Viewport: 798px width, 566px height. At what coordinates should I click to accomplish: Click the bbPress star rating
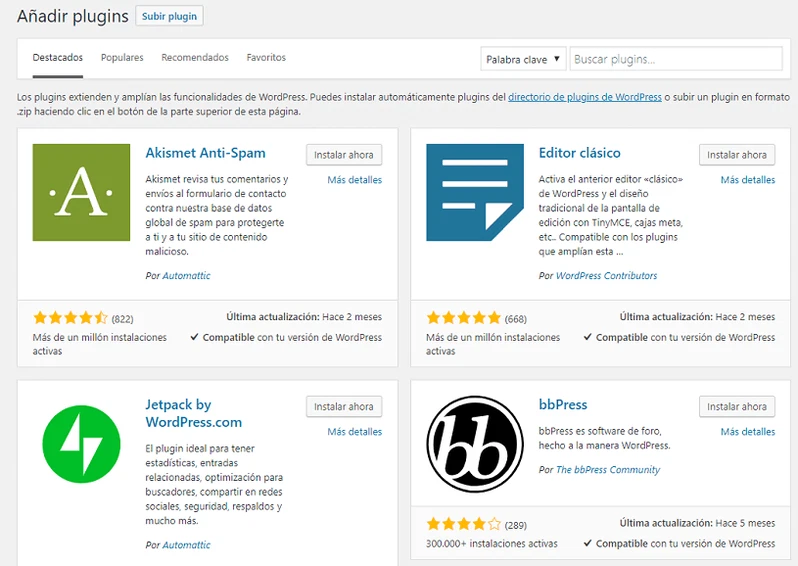point(464,524)
